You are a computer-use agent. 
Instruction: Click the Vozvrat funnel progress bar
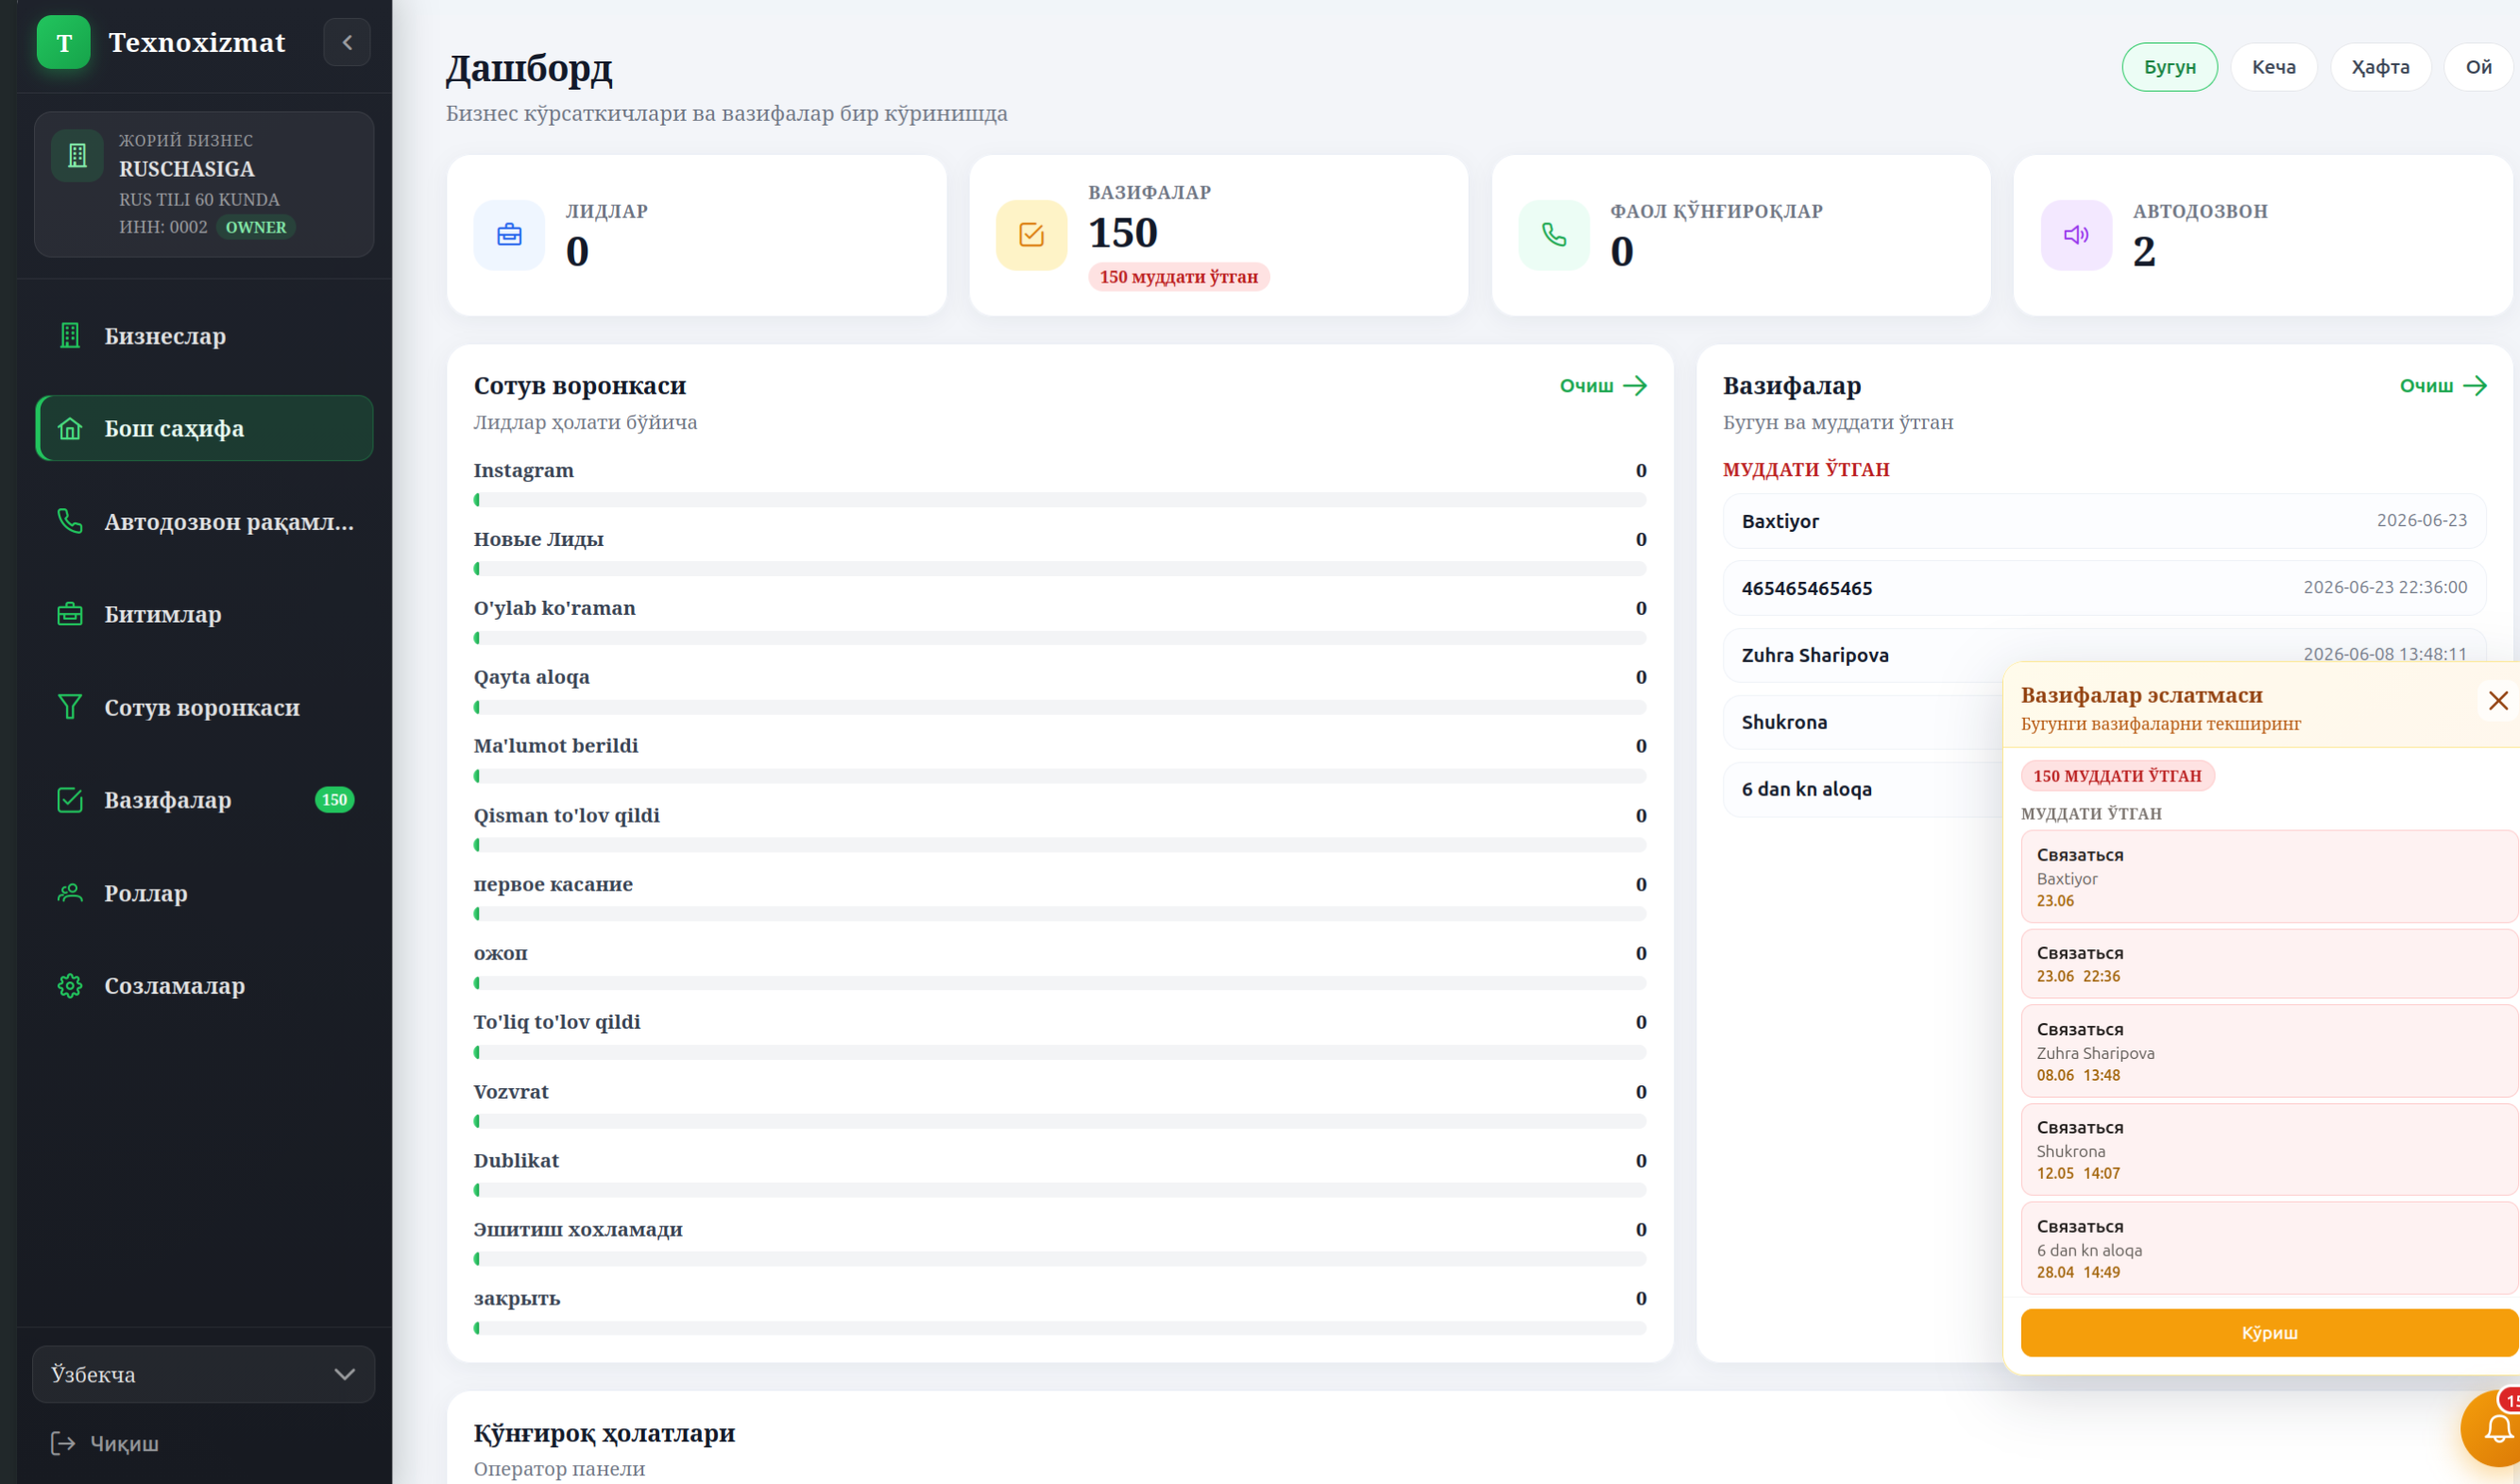(1060, 1121)
